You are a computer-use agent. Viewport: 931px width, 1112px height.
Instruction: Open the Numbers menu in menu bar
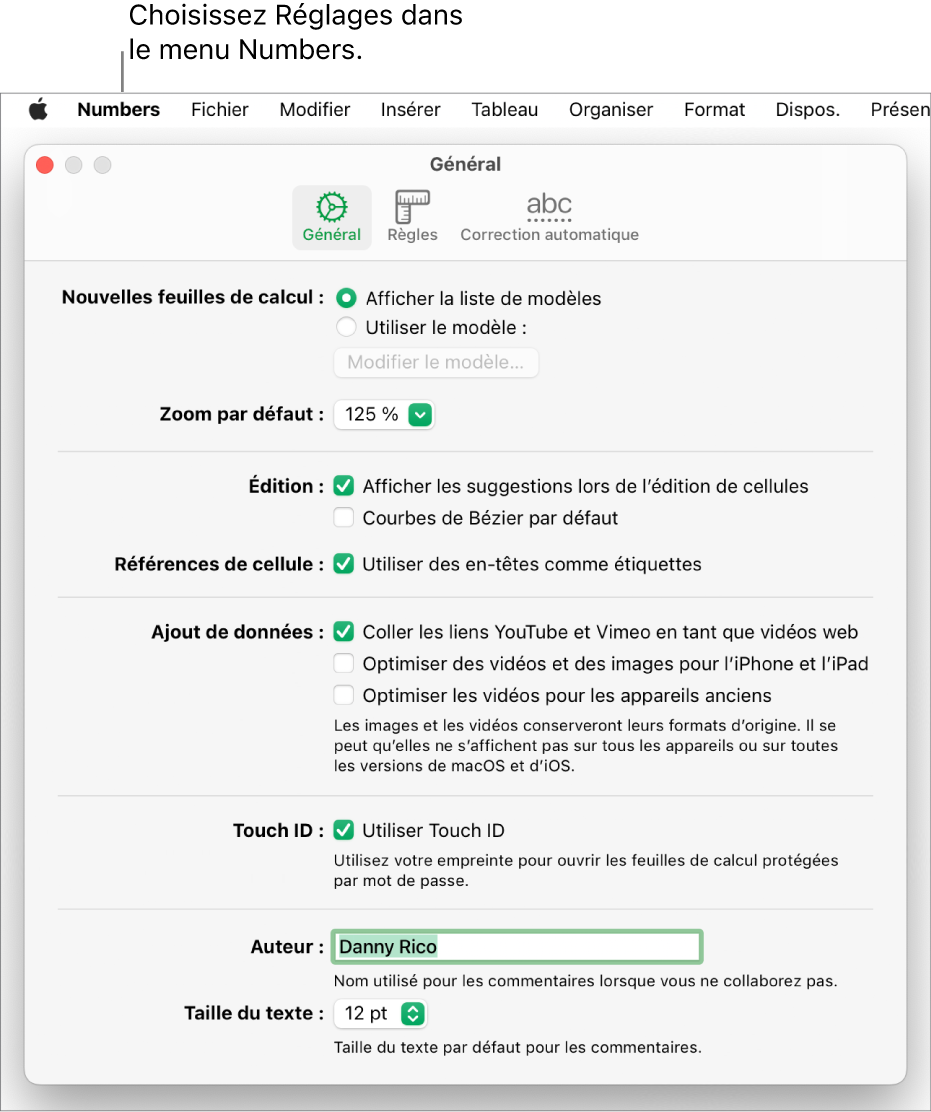tap(118, 110)
